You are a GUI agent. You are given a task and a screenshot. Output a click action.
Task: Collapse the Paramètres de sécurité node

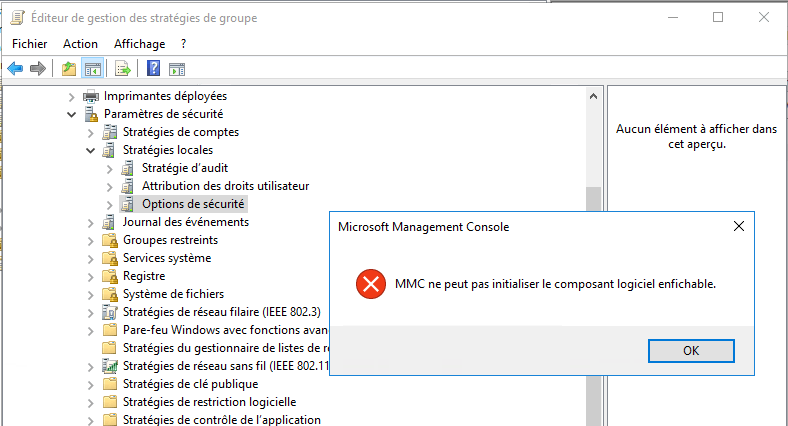pos(71,115)
